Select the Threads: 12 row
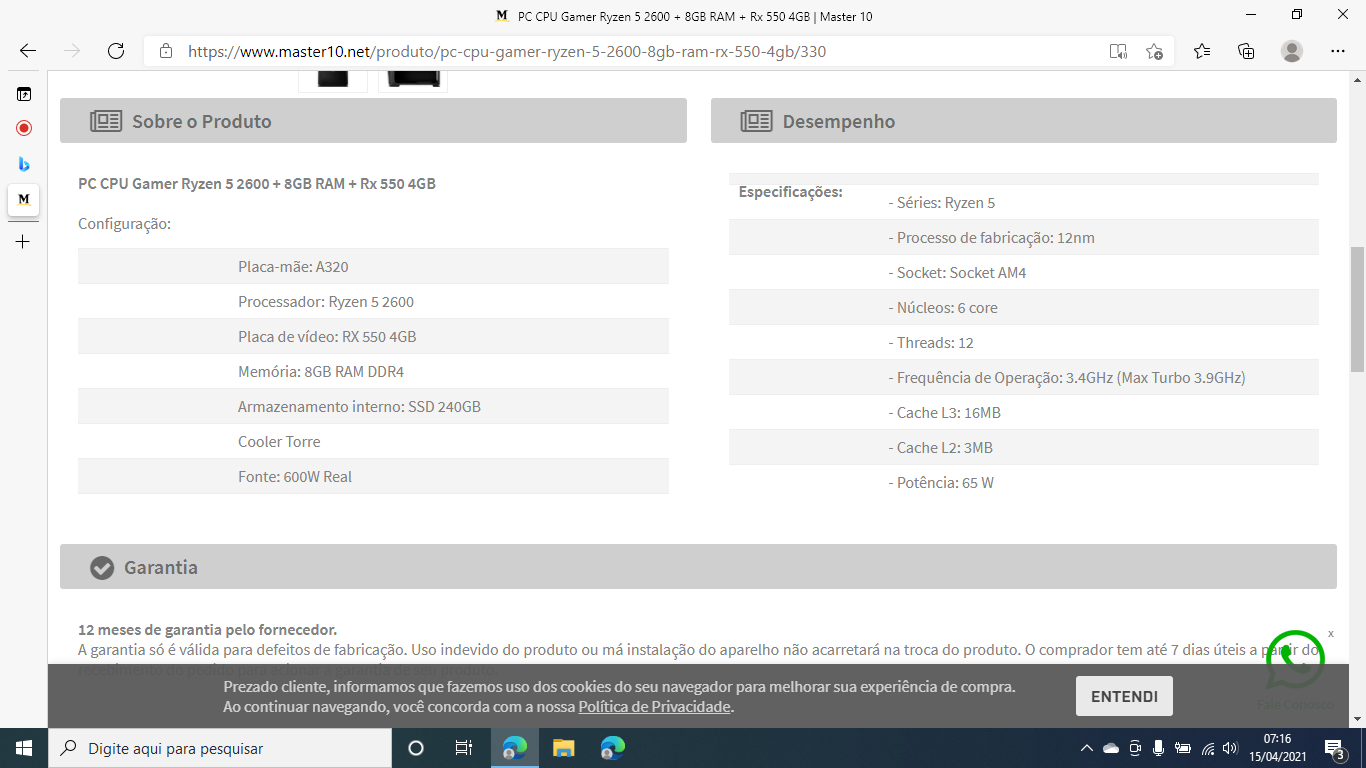Screen dimensions: 1366x768 pos(1023,342)
